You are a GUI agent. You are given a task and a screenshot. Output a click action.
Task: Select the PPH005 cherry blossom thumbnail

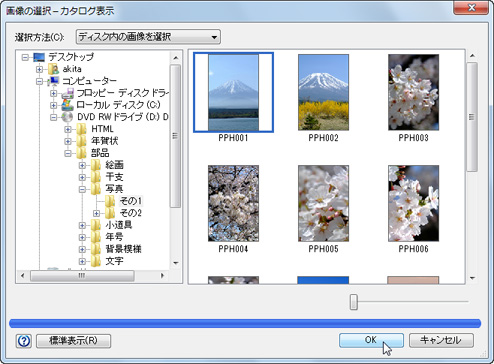[323, 203]
